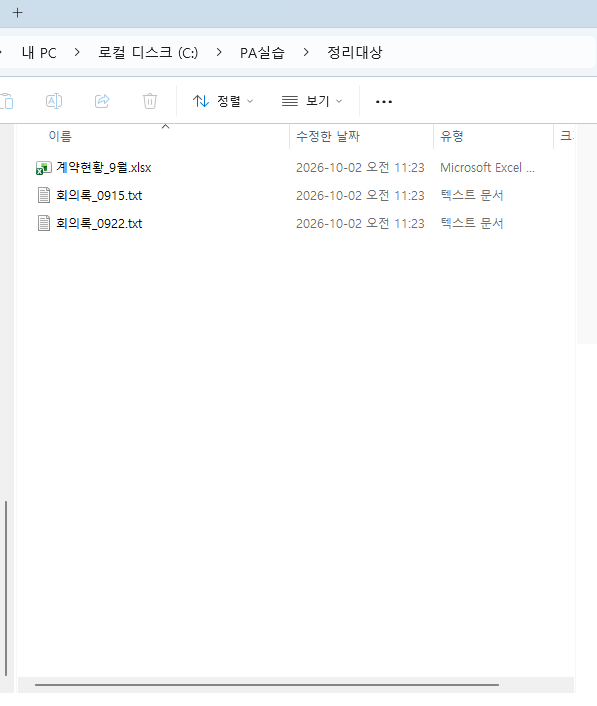Select the file 회의록_0922.txt
Image resolution: width=597 pixels, height=706 pixels.
99,224
